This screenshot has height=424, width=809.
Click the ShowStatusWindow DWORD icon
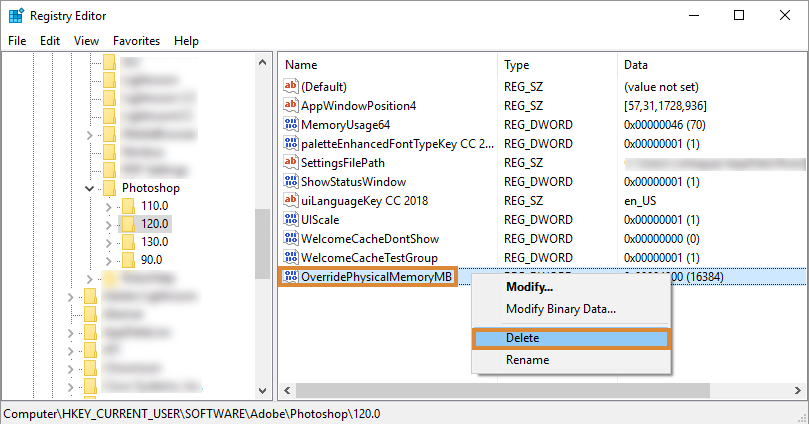tap(292, 182)
